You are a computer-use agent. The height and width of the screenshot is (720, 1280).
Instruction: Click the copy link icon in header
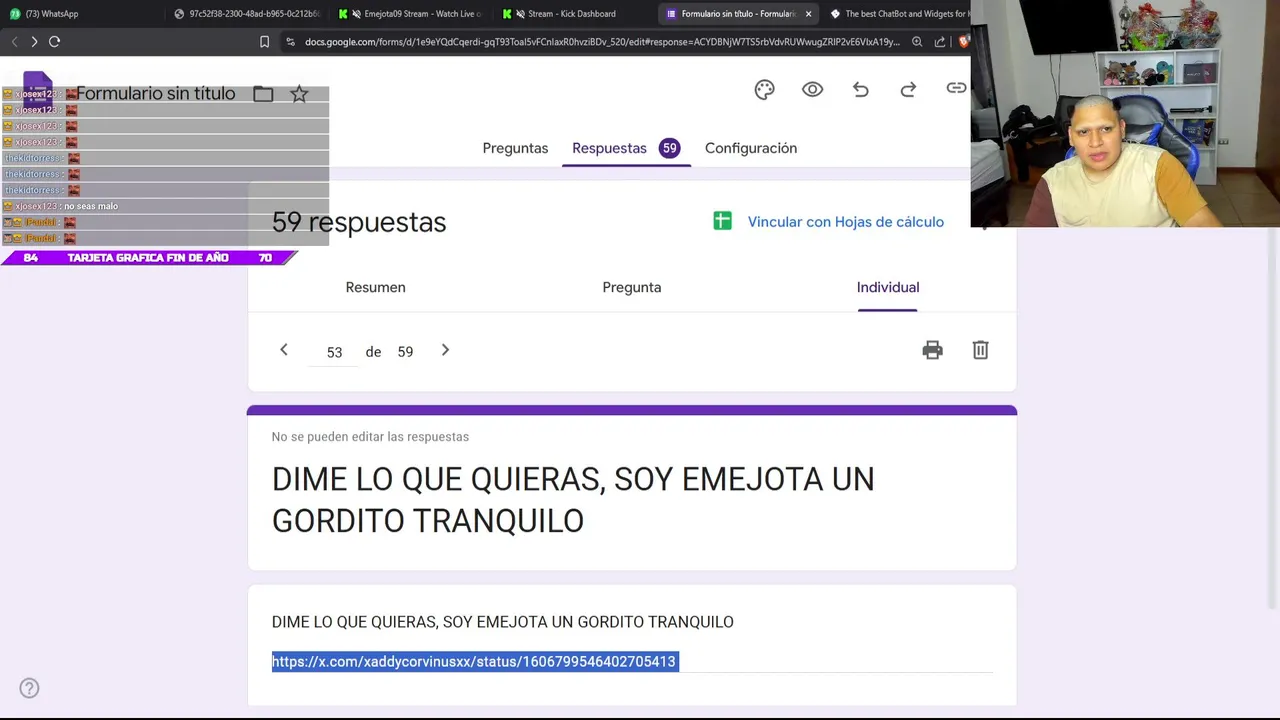tap(956, 89)
